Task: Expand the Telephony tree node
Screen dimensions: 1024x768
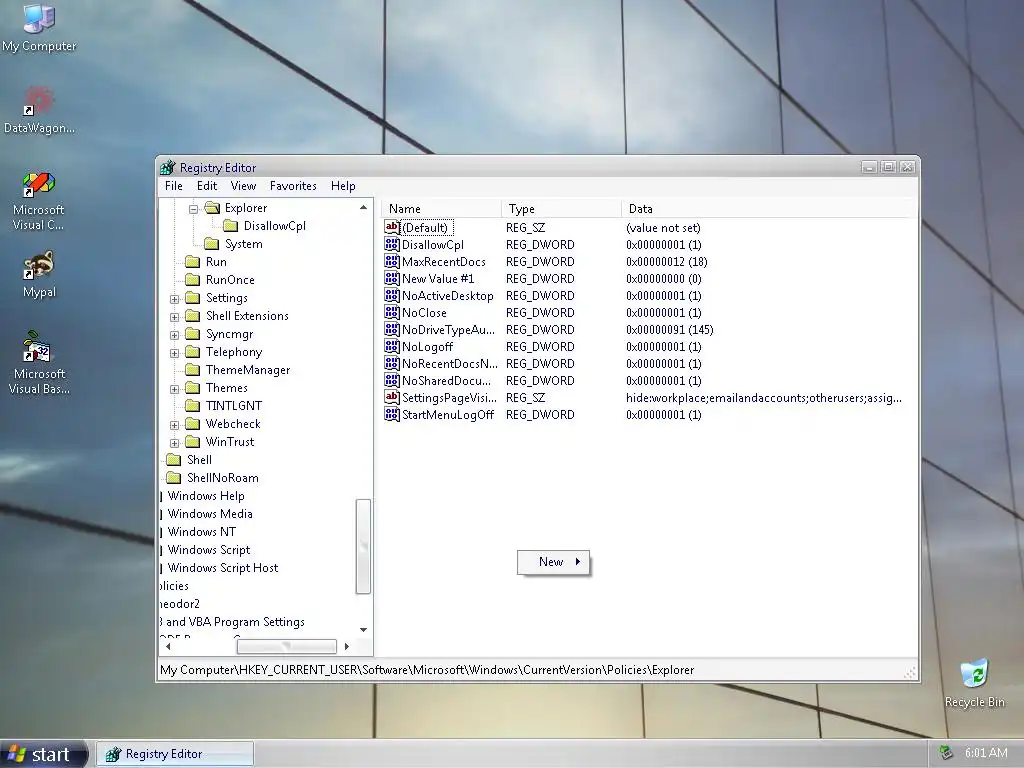Action: point(174,353)
